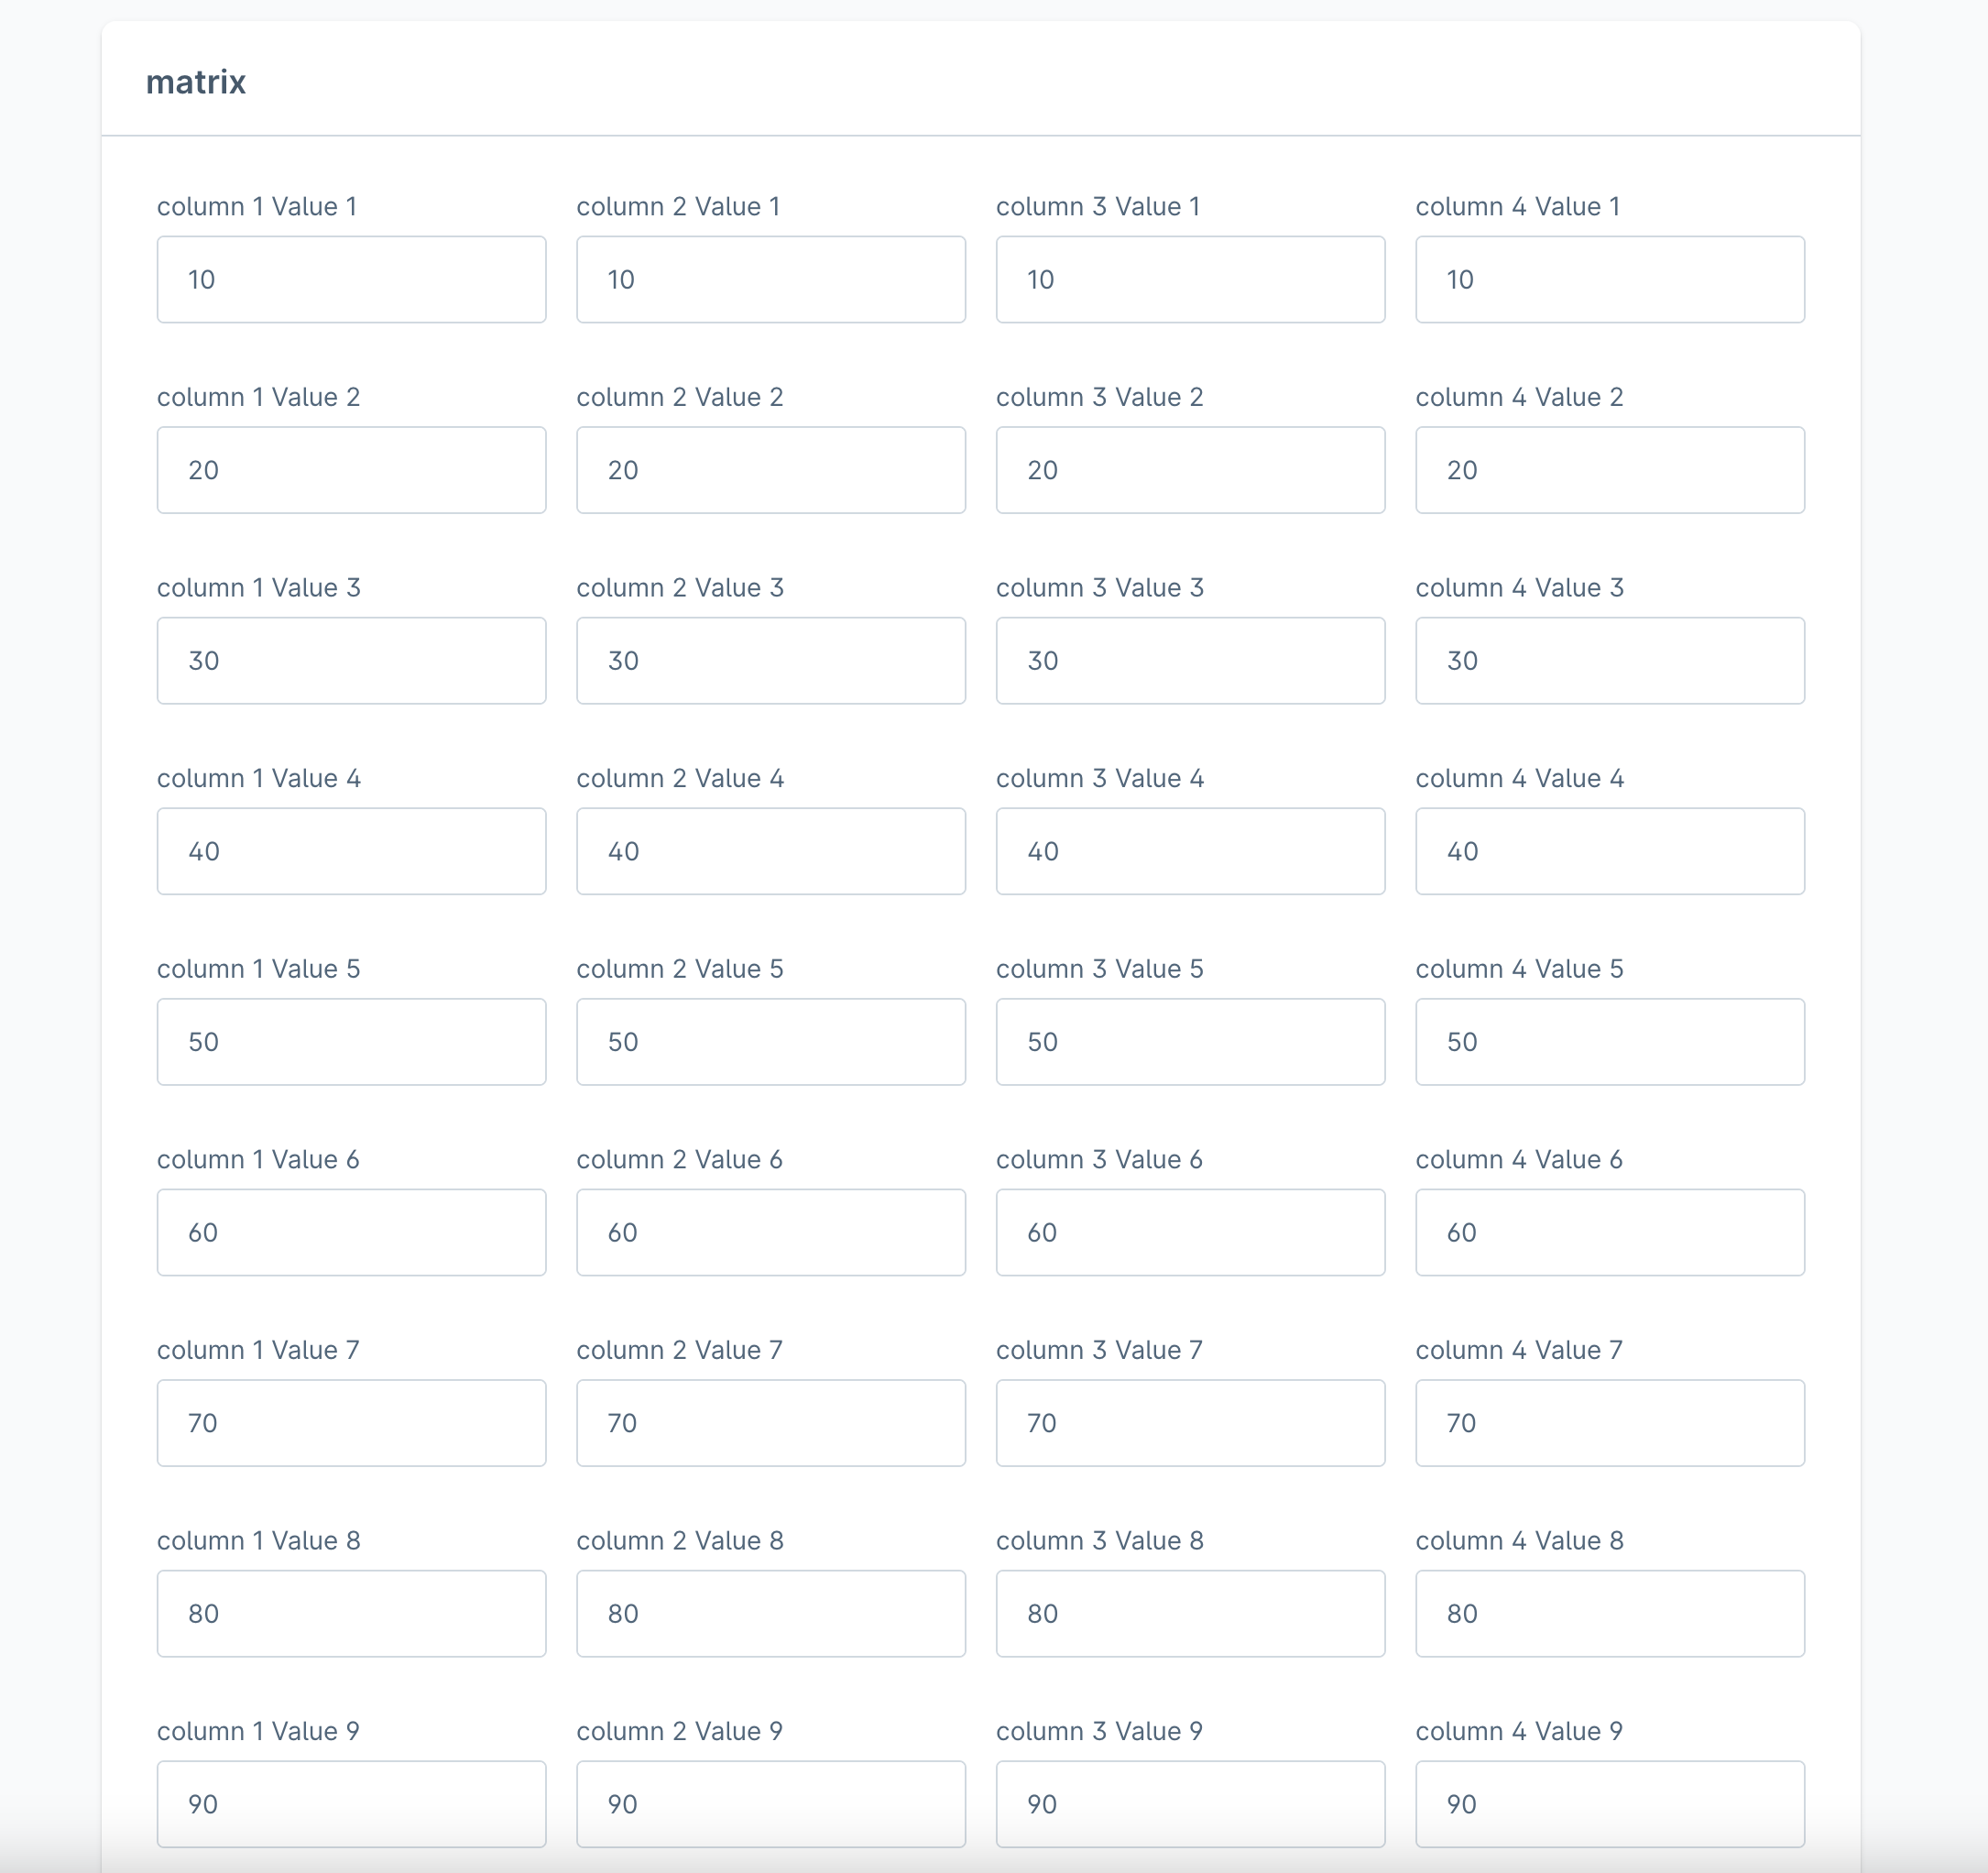Select the column 3 Value 2 field
Viewport: 1988px width, 1873px height.
[1190, 470]
